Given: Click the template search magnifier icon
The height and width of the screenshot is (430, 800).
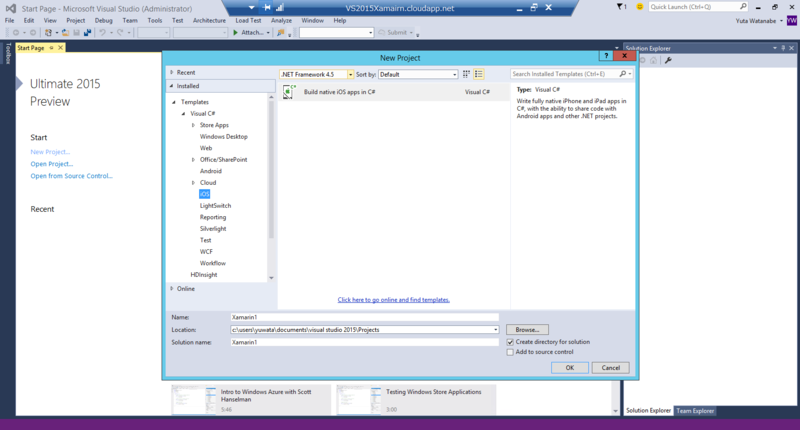Looking at the screenshot, I should point(622,74).
